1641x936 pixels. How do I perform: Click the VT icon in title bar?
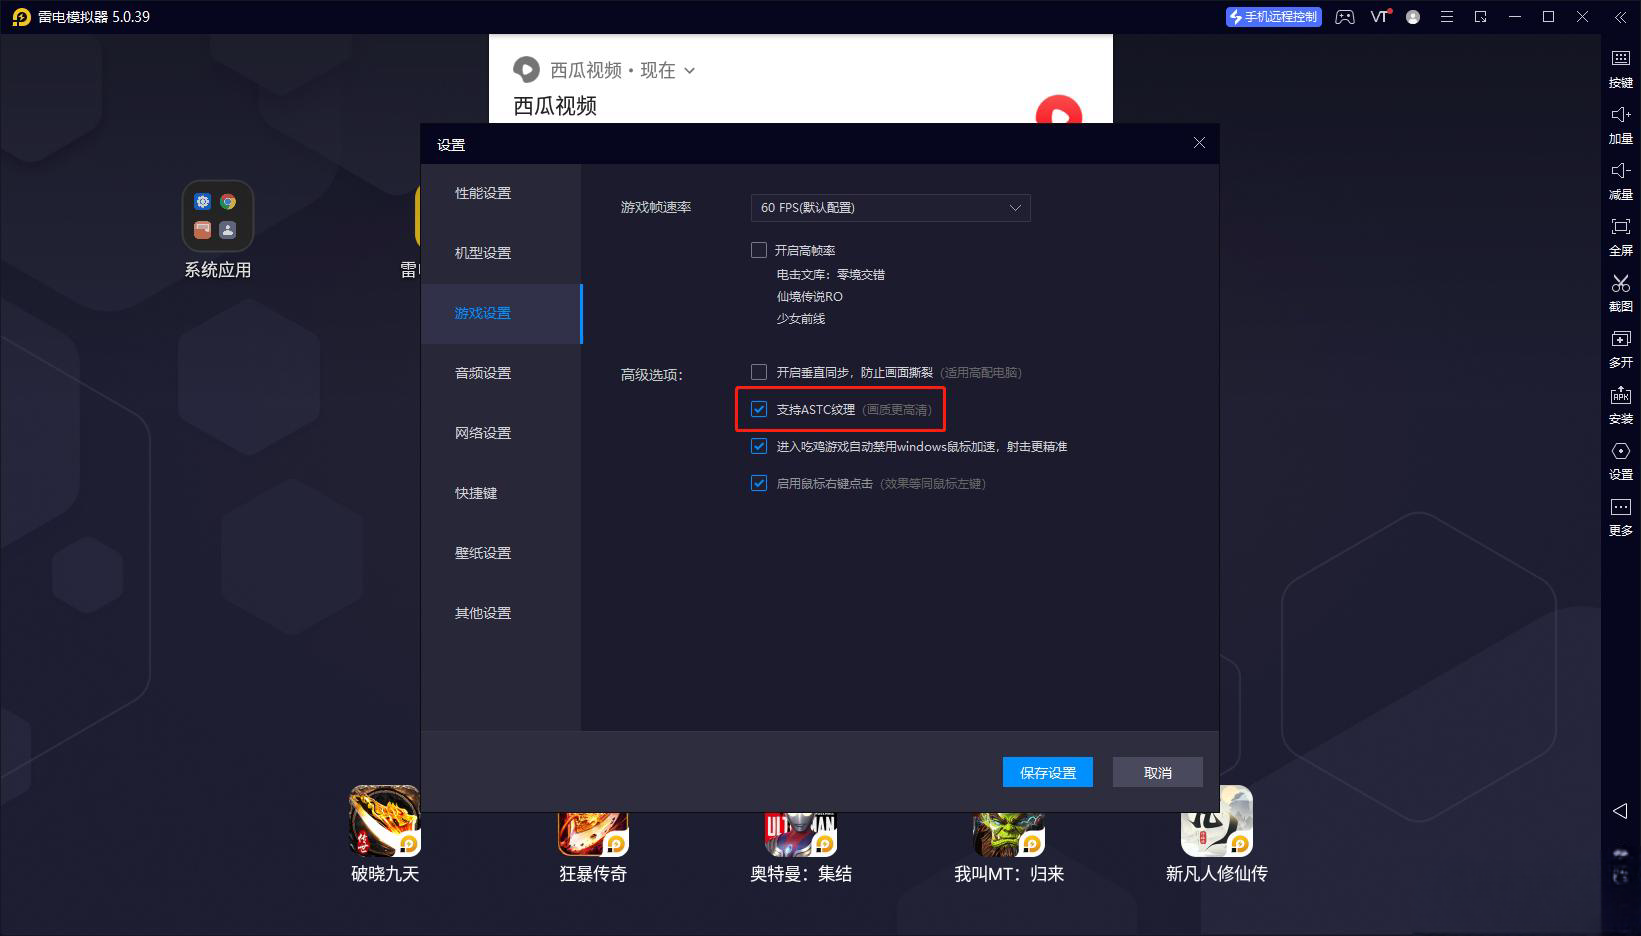click(1380, 17)
